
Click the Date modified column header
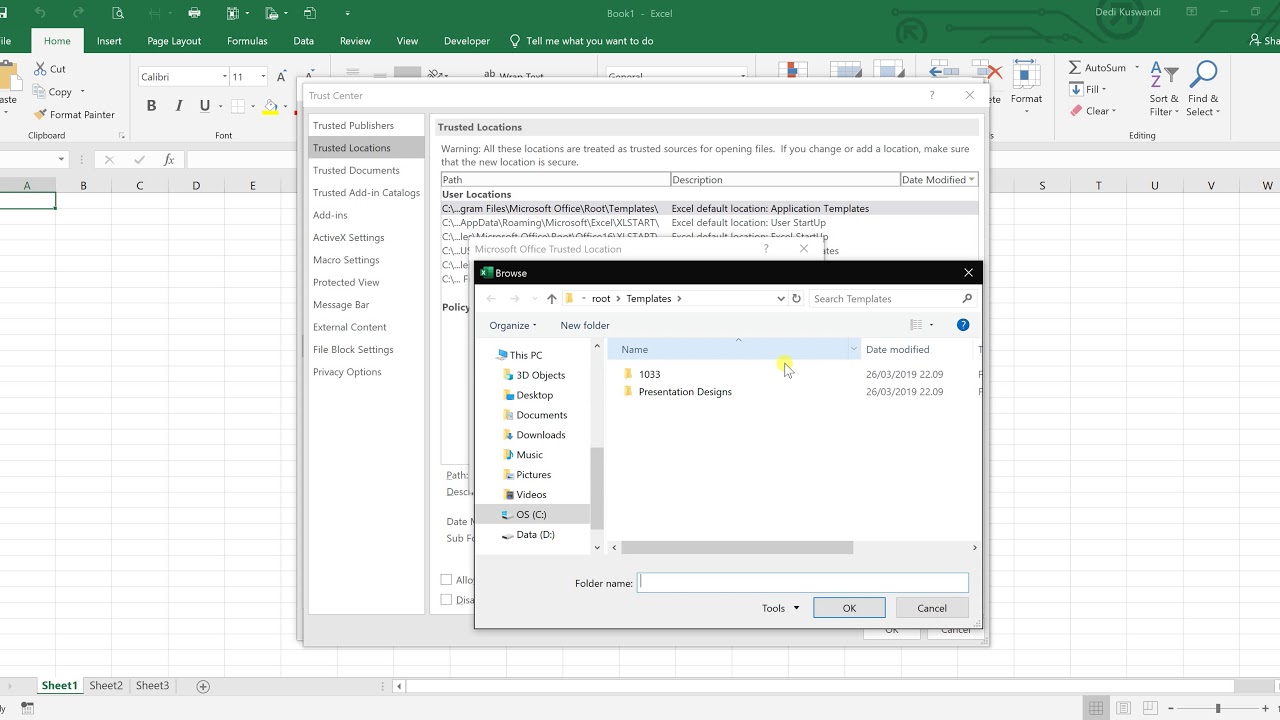[x=898, y=349]
